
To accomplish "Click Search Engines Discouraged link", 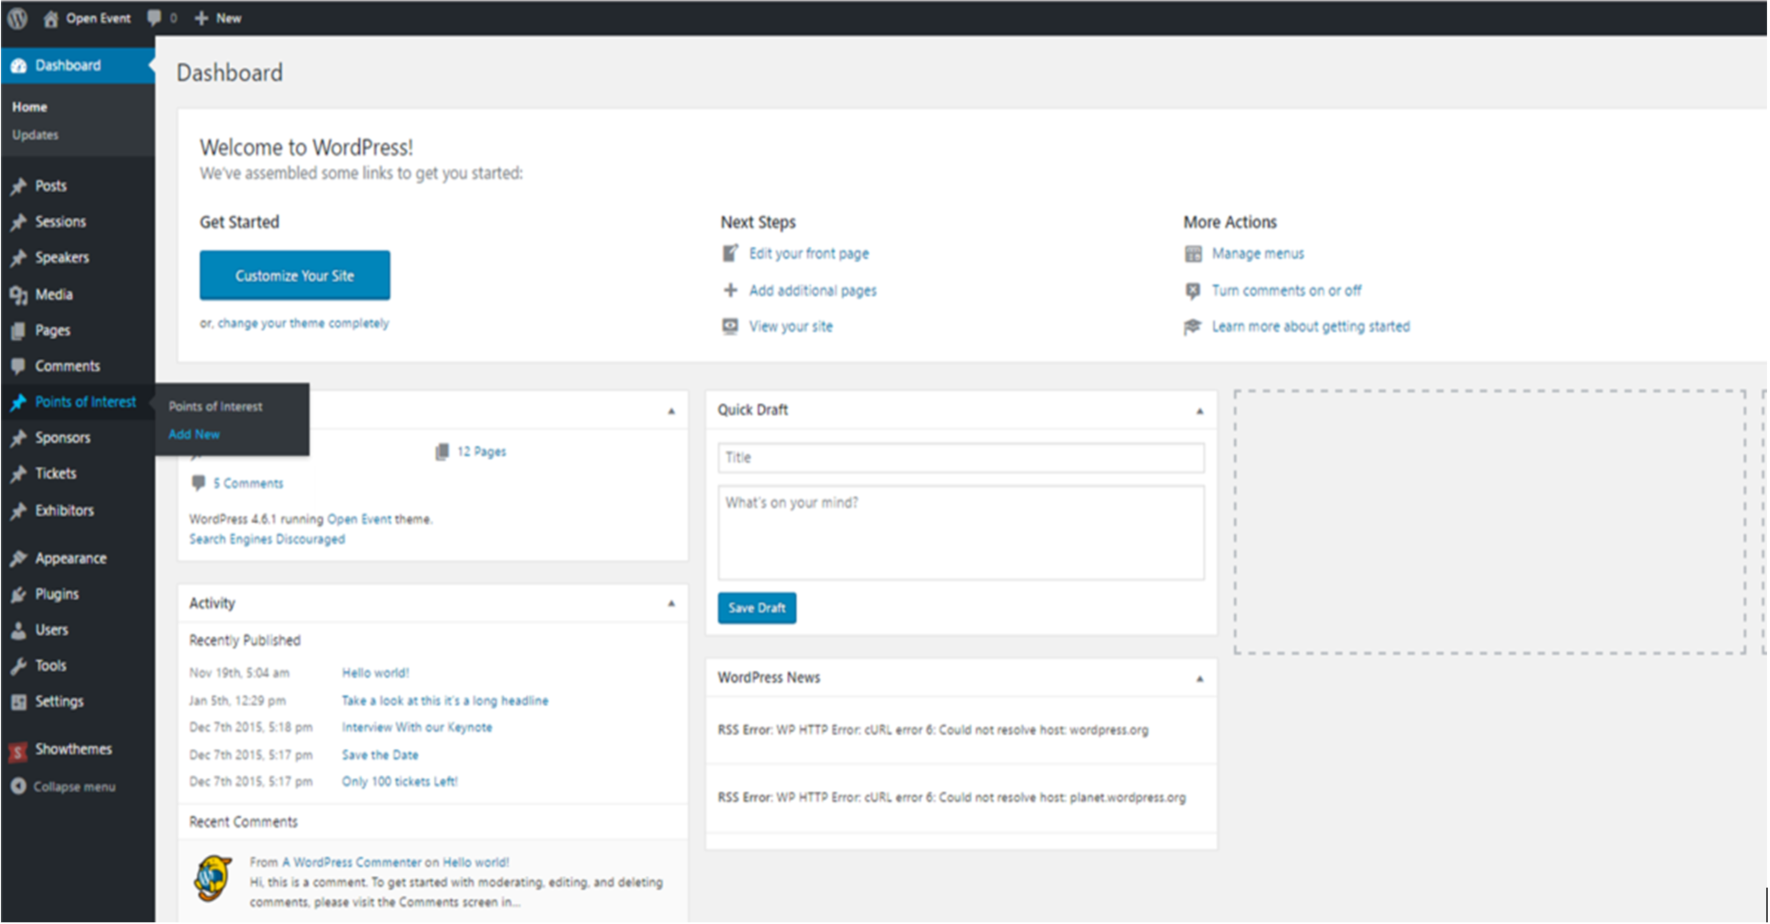I will tap(267, 540).
